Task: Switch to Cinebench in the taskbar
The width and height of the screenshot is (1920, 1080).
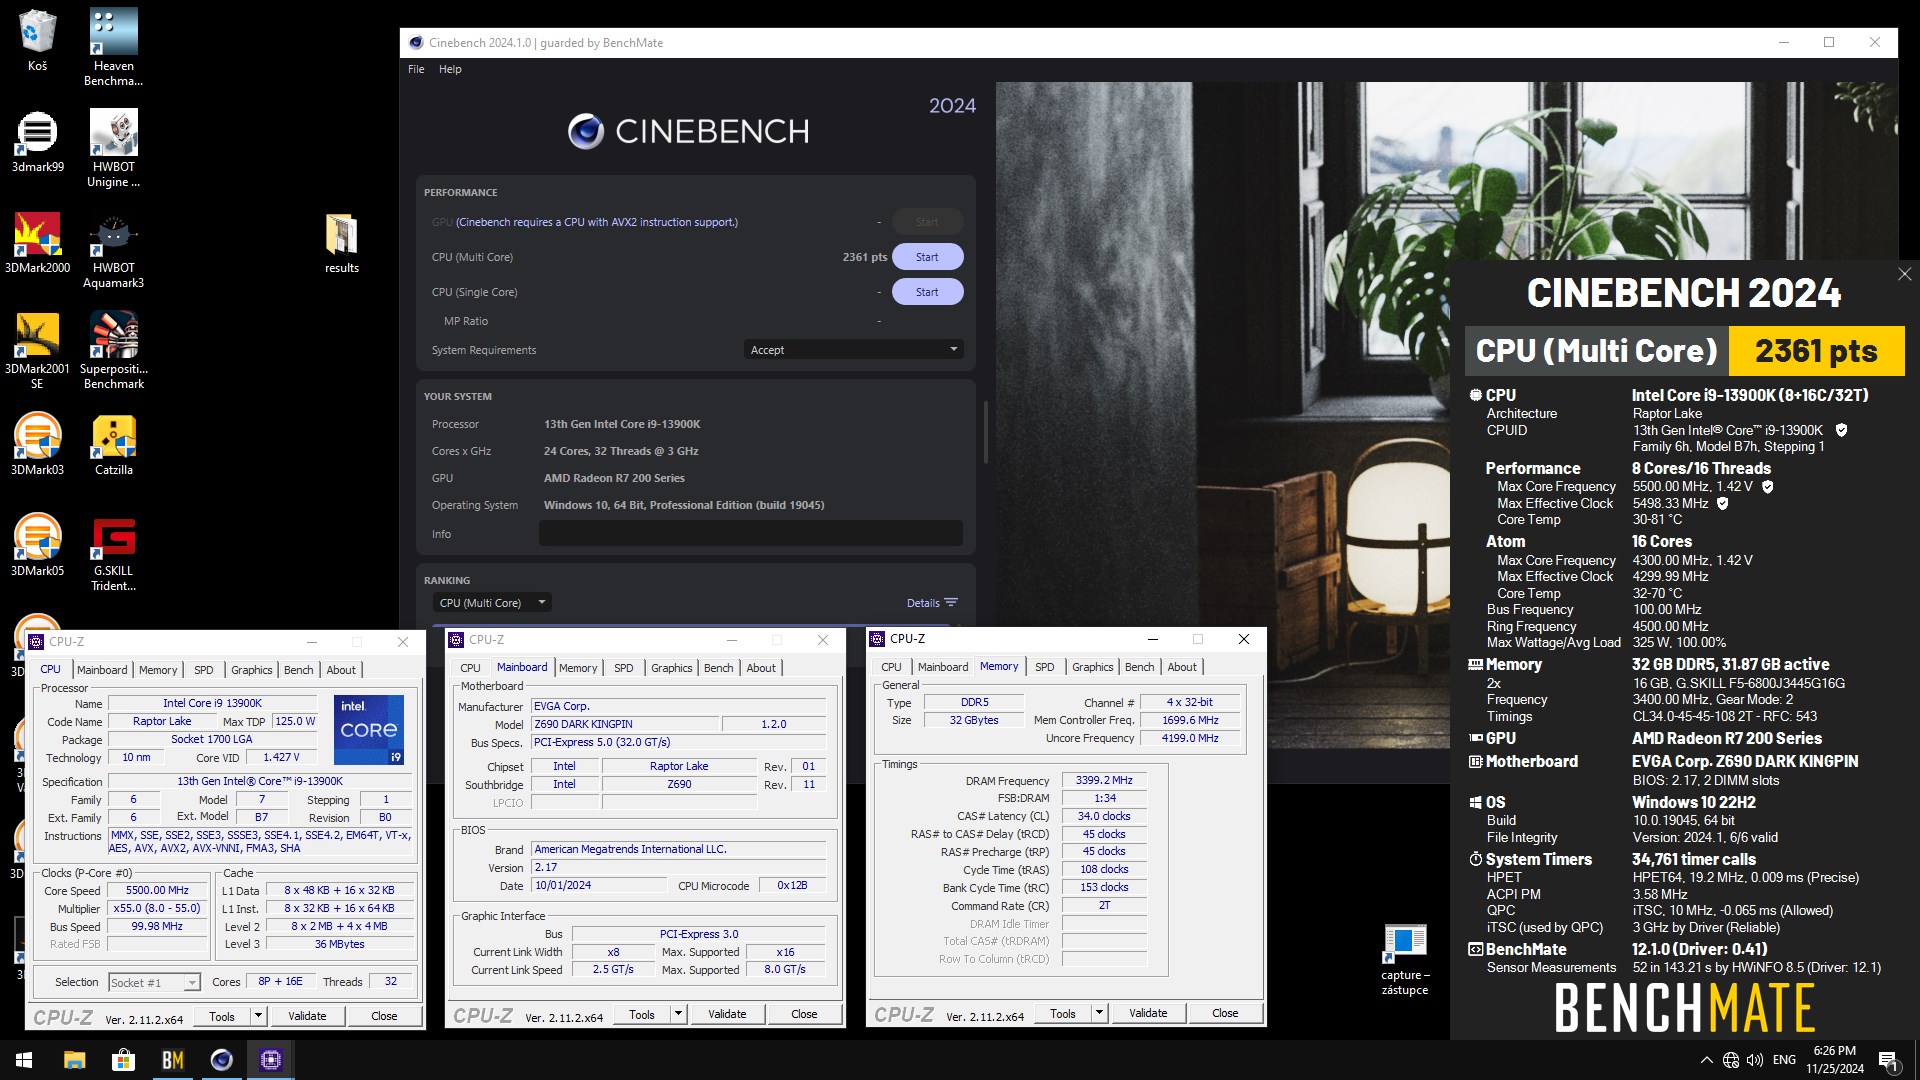Action: (221, 1060)
